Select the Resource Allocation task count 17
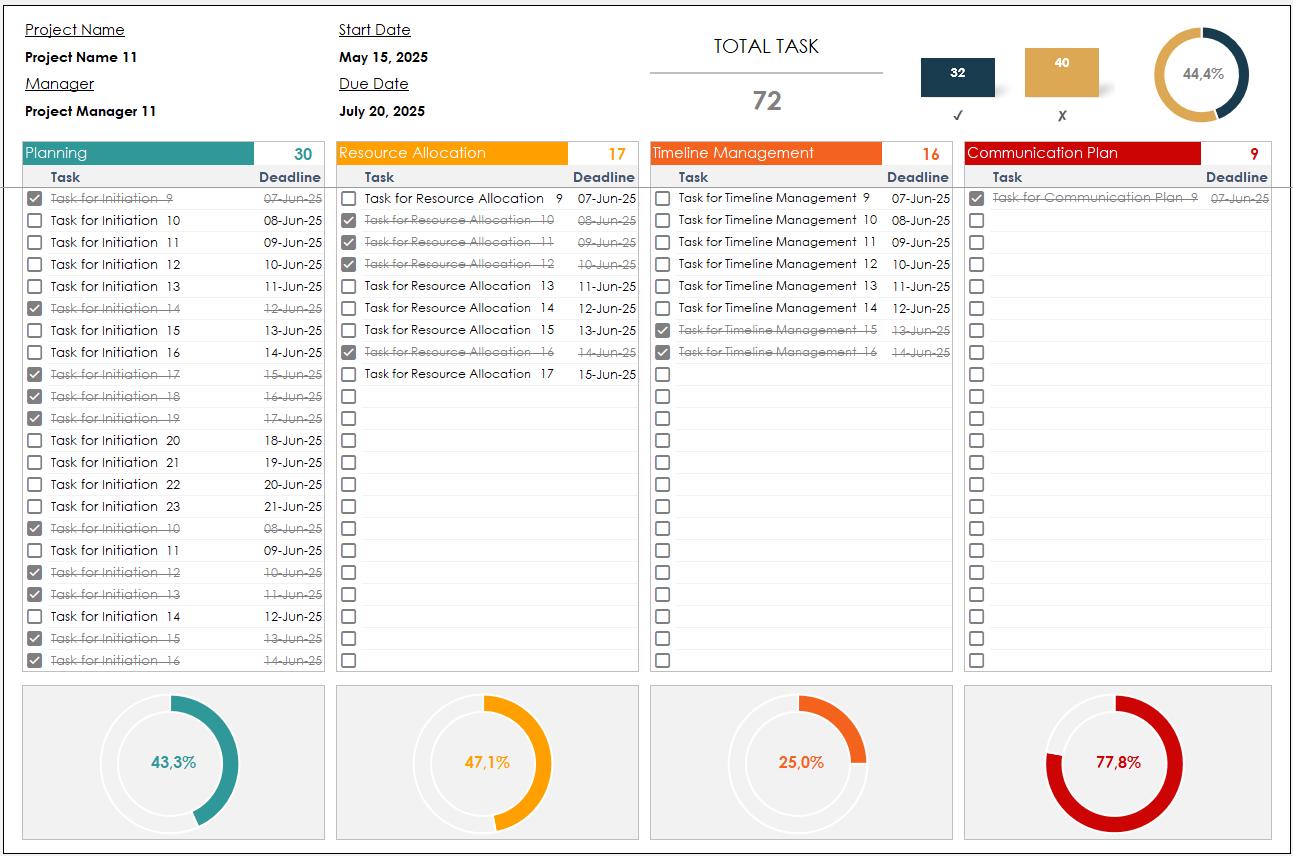 (617, 154)
